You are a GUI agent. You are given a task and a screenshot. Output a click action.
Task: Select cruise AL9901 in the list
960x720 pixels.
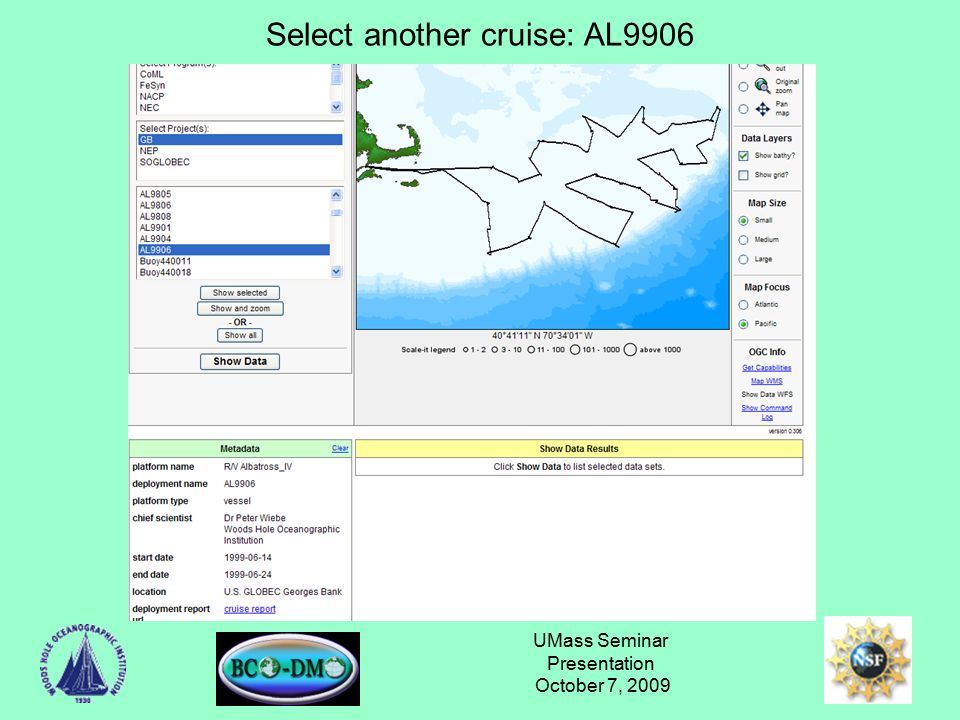234,228
